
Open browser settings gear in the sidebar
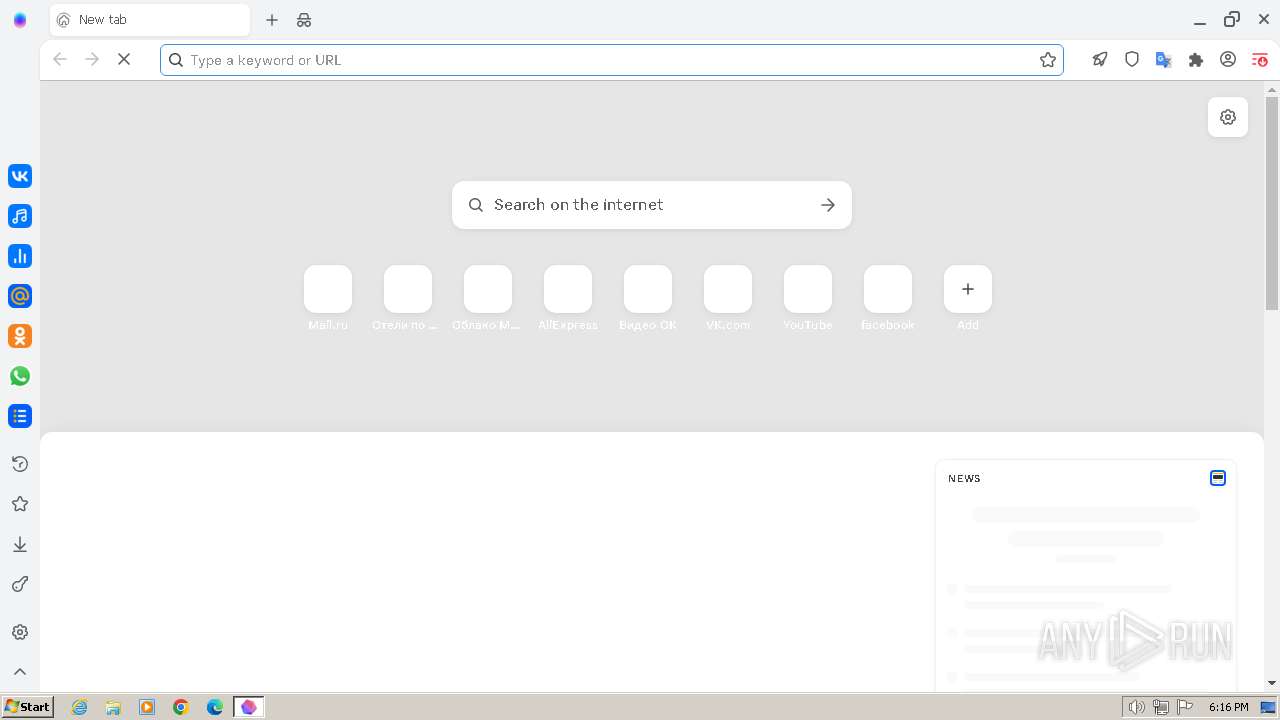click(20, 632)
